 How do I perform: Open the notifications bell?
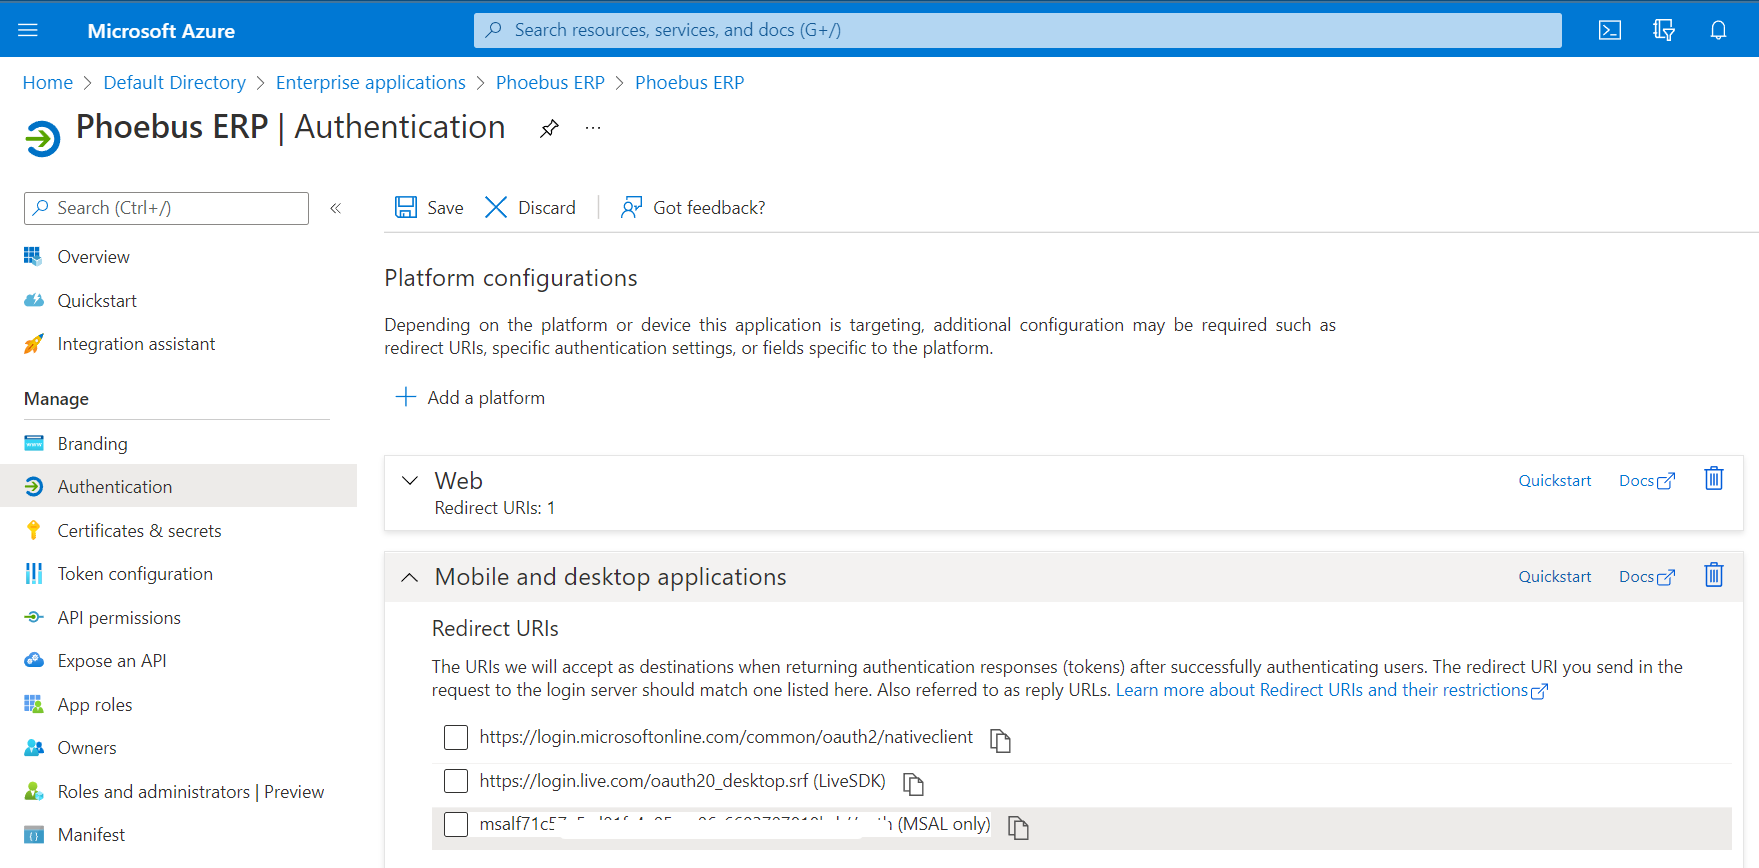tap(1718, 30)
